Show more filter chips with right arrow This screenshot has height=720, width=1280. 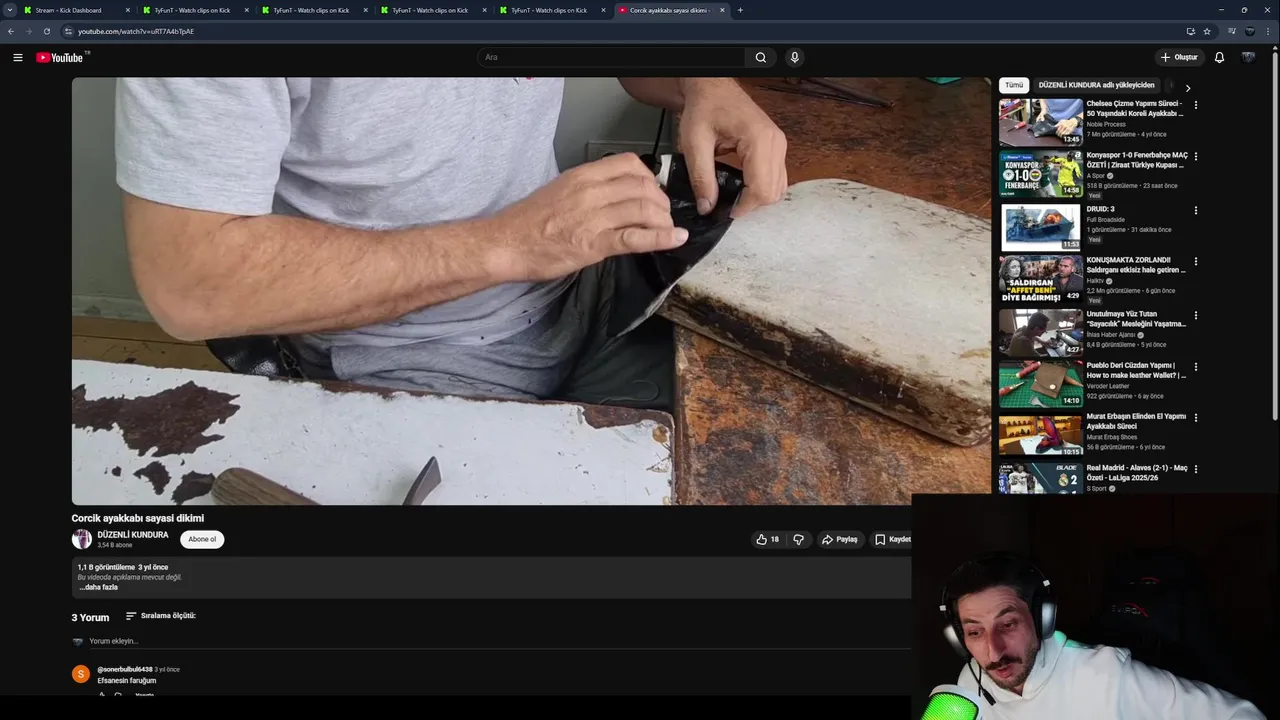(1187, 88)
